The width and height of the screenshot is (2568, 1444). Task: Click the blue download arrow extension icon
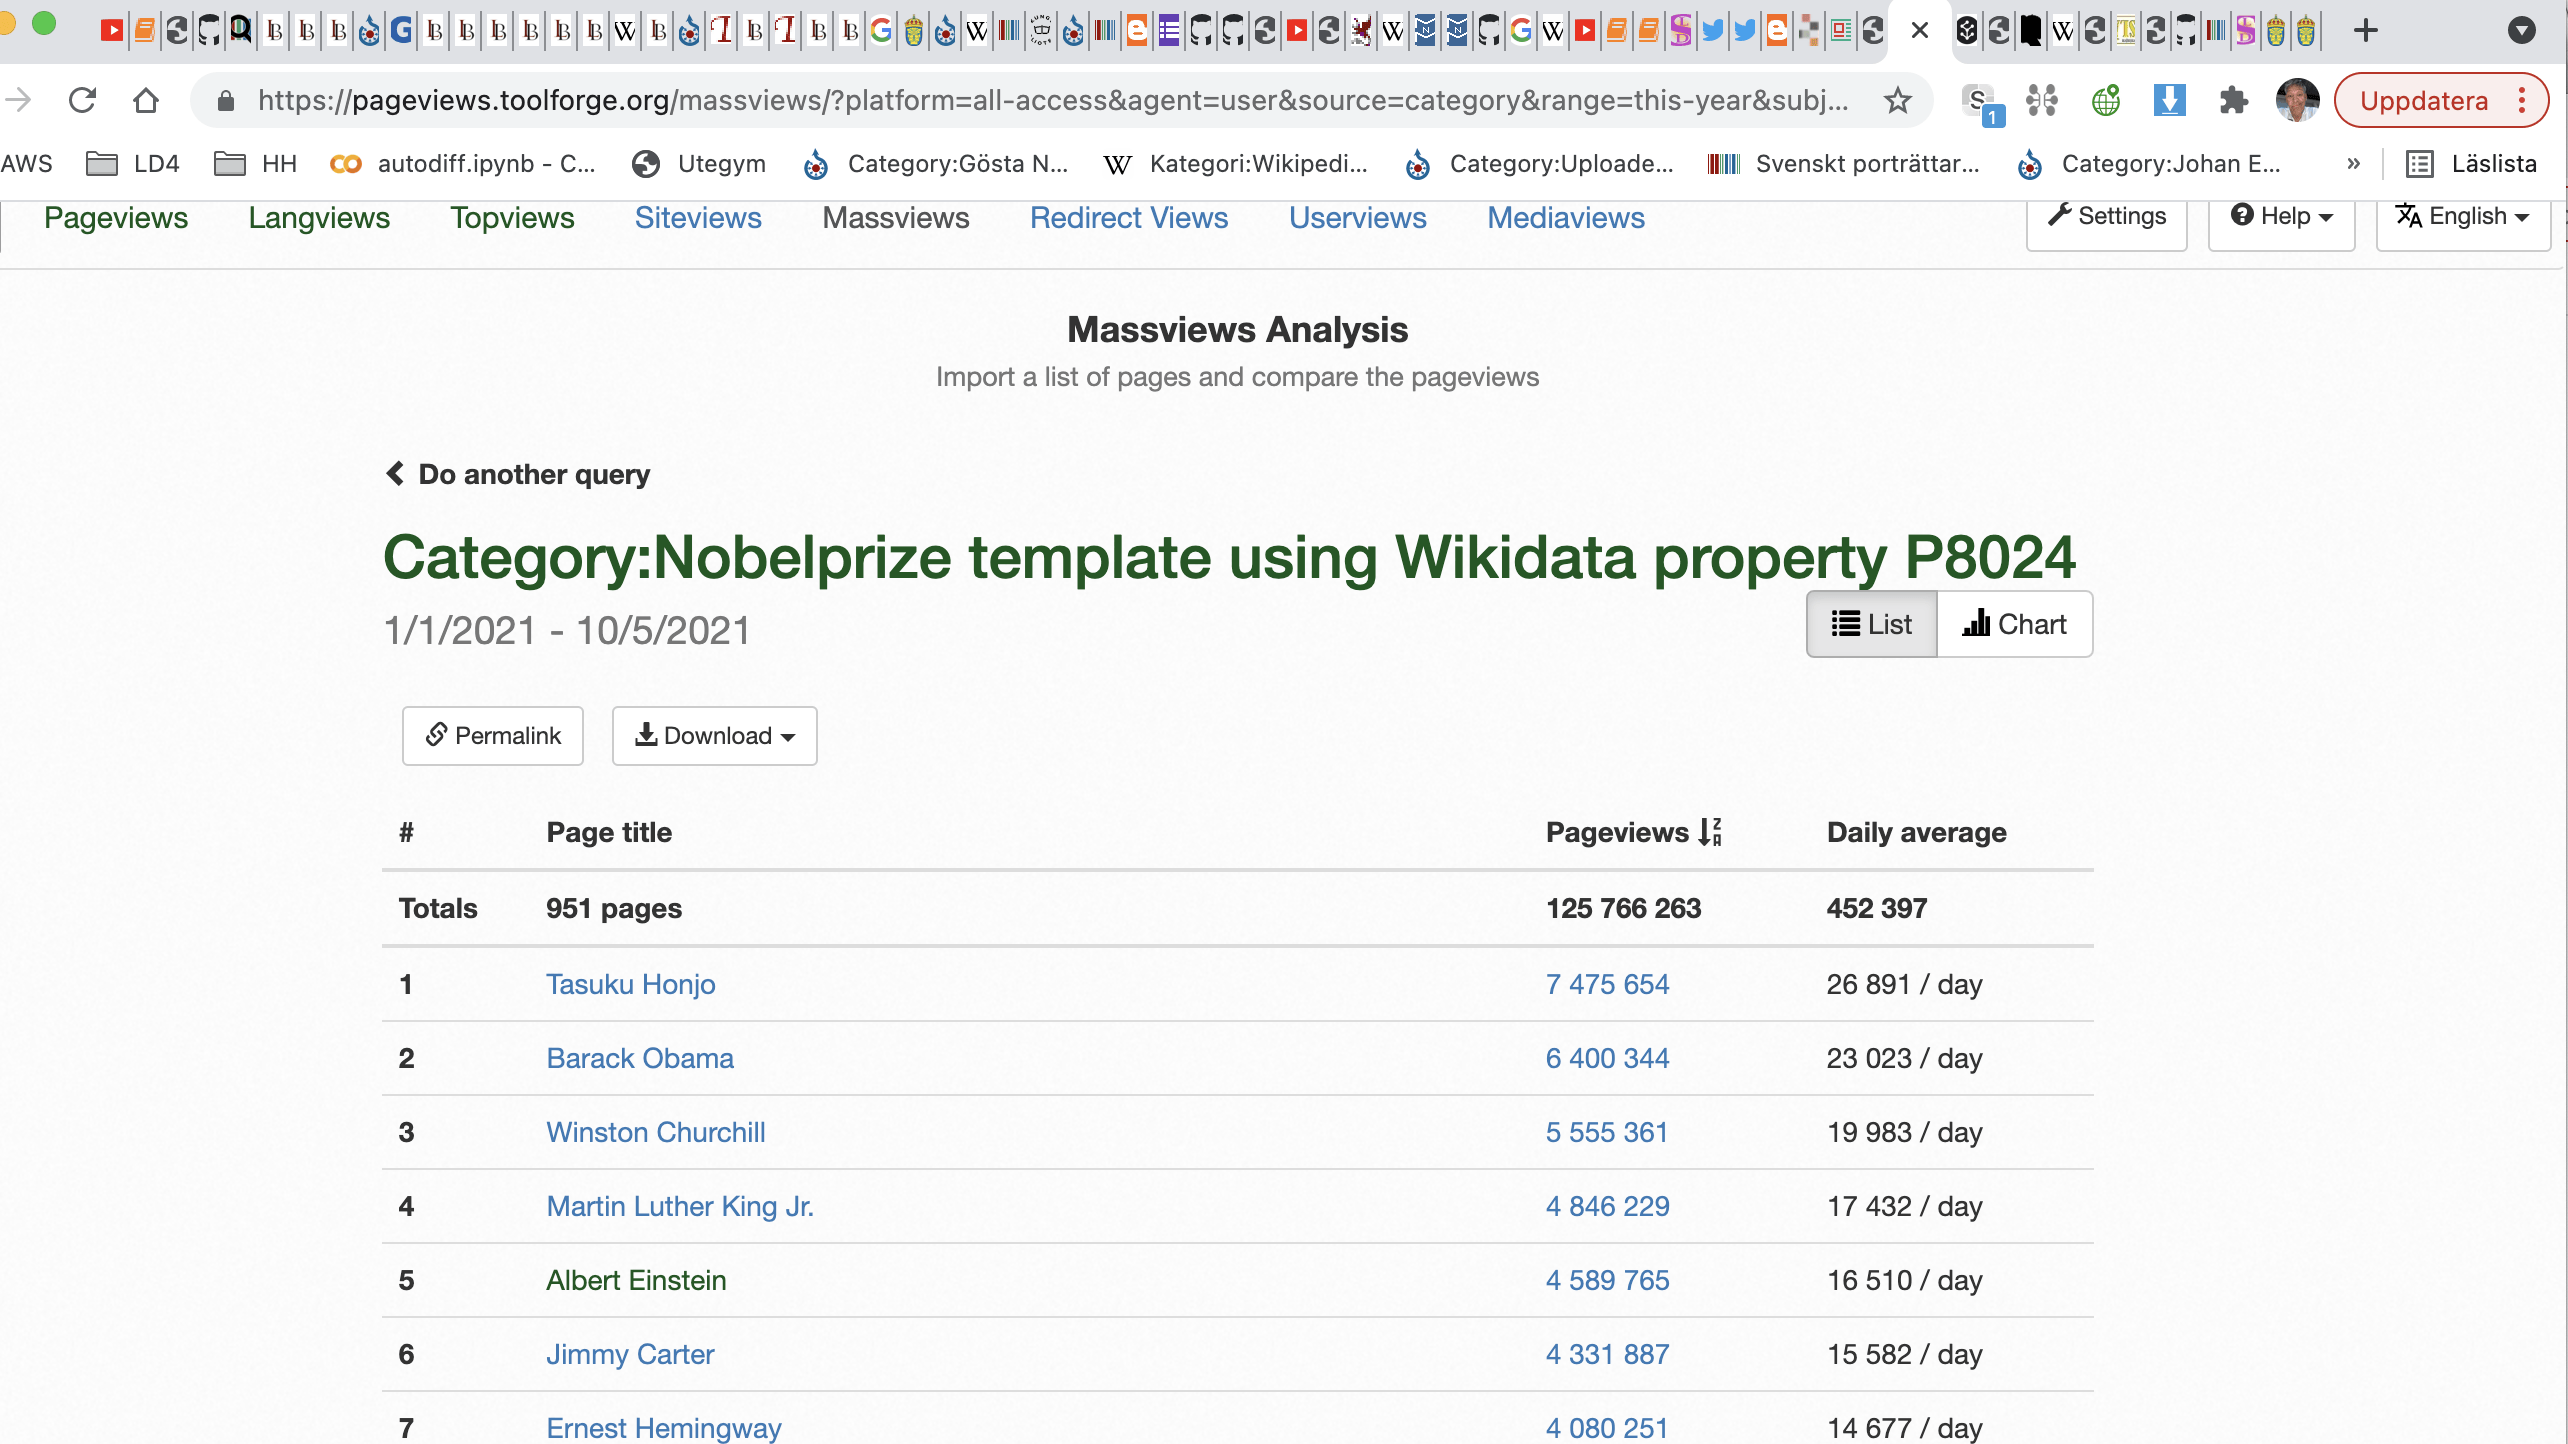click(2169, 100)
